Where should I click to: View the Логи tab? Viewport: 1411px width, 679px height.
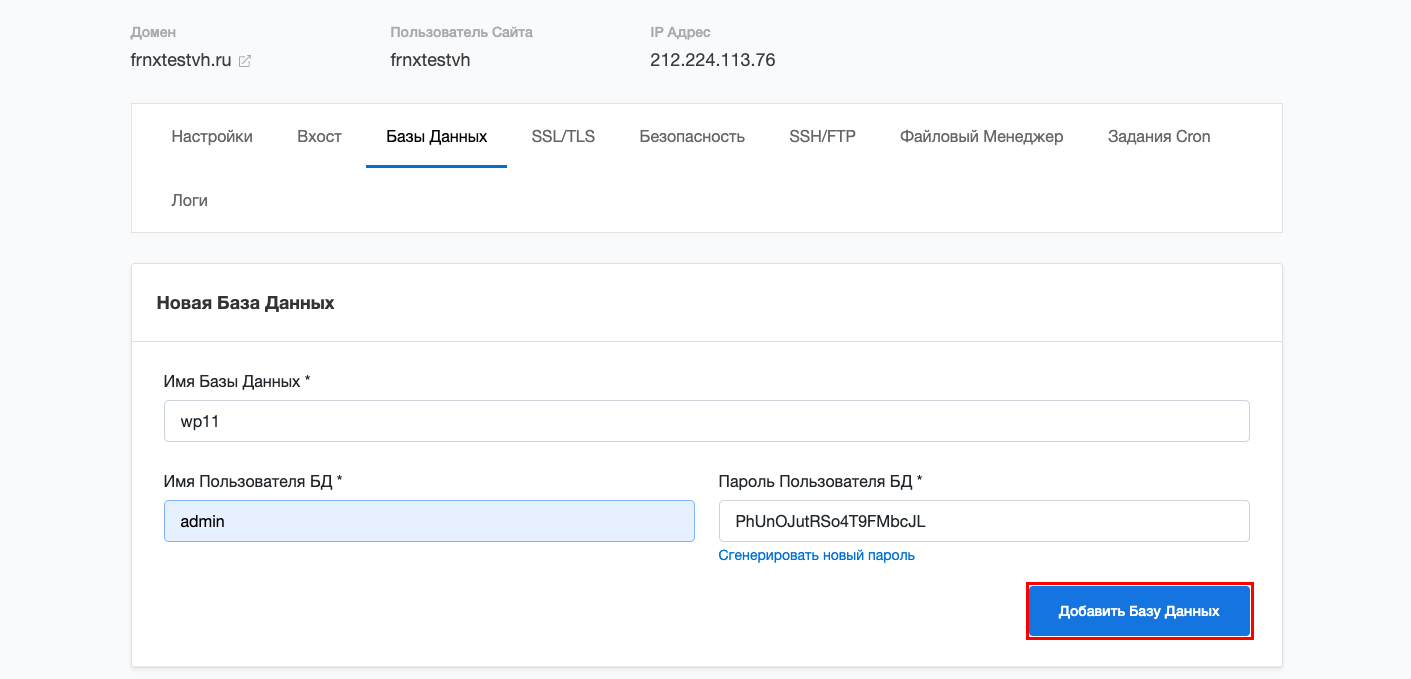[190, 200]
